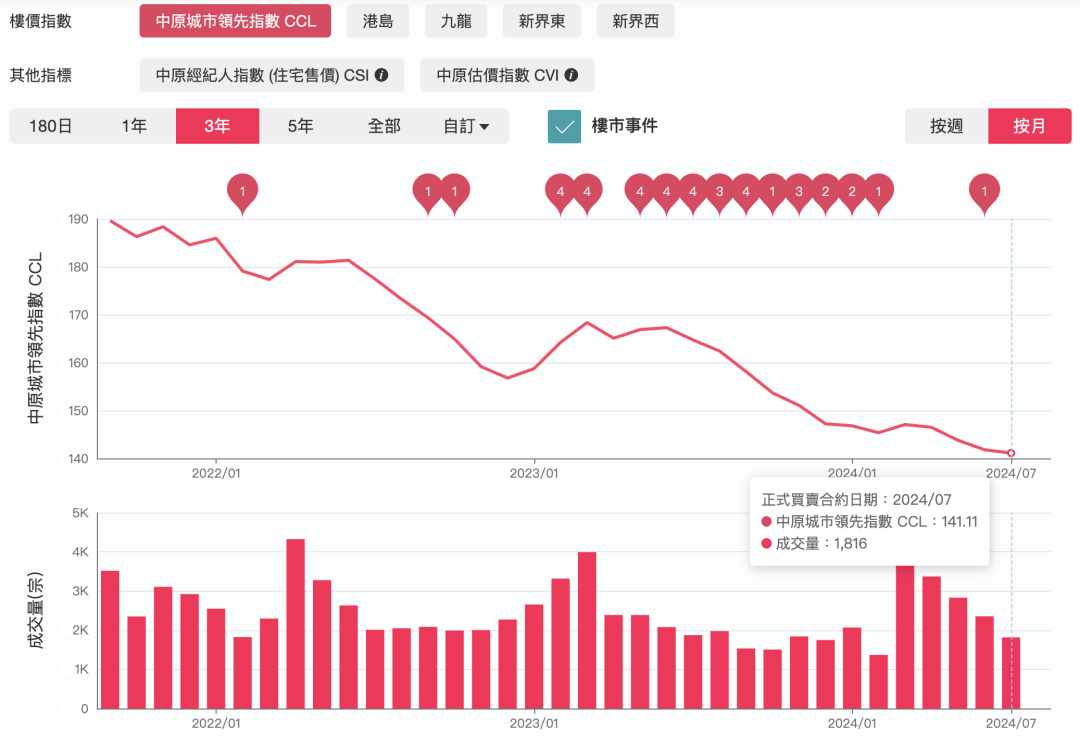1080x746 pixels.
Task: Open the rightmost event marker near 2024/06
Action: tap(984, 193)
